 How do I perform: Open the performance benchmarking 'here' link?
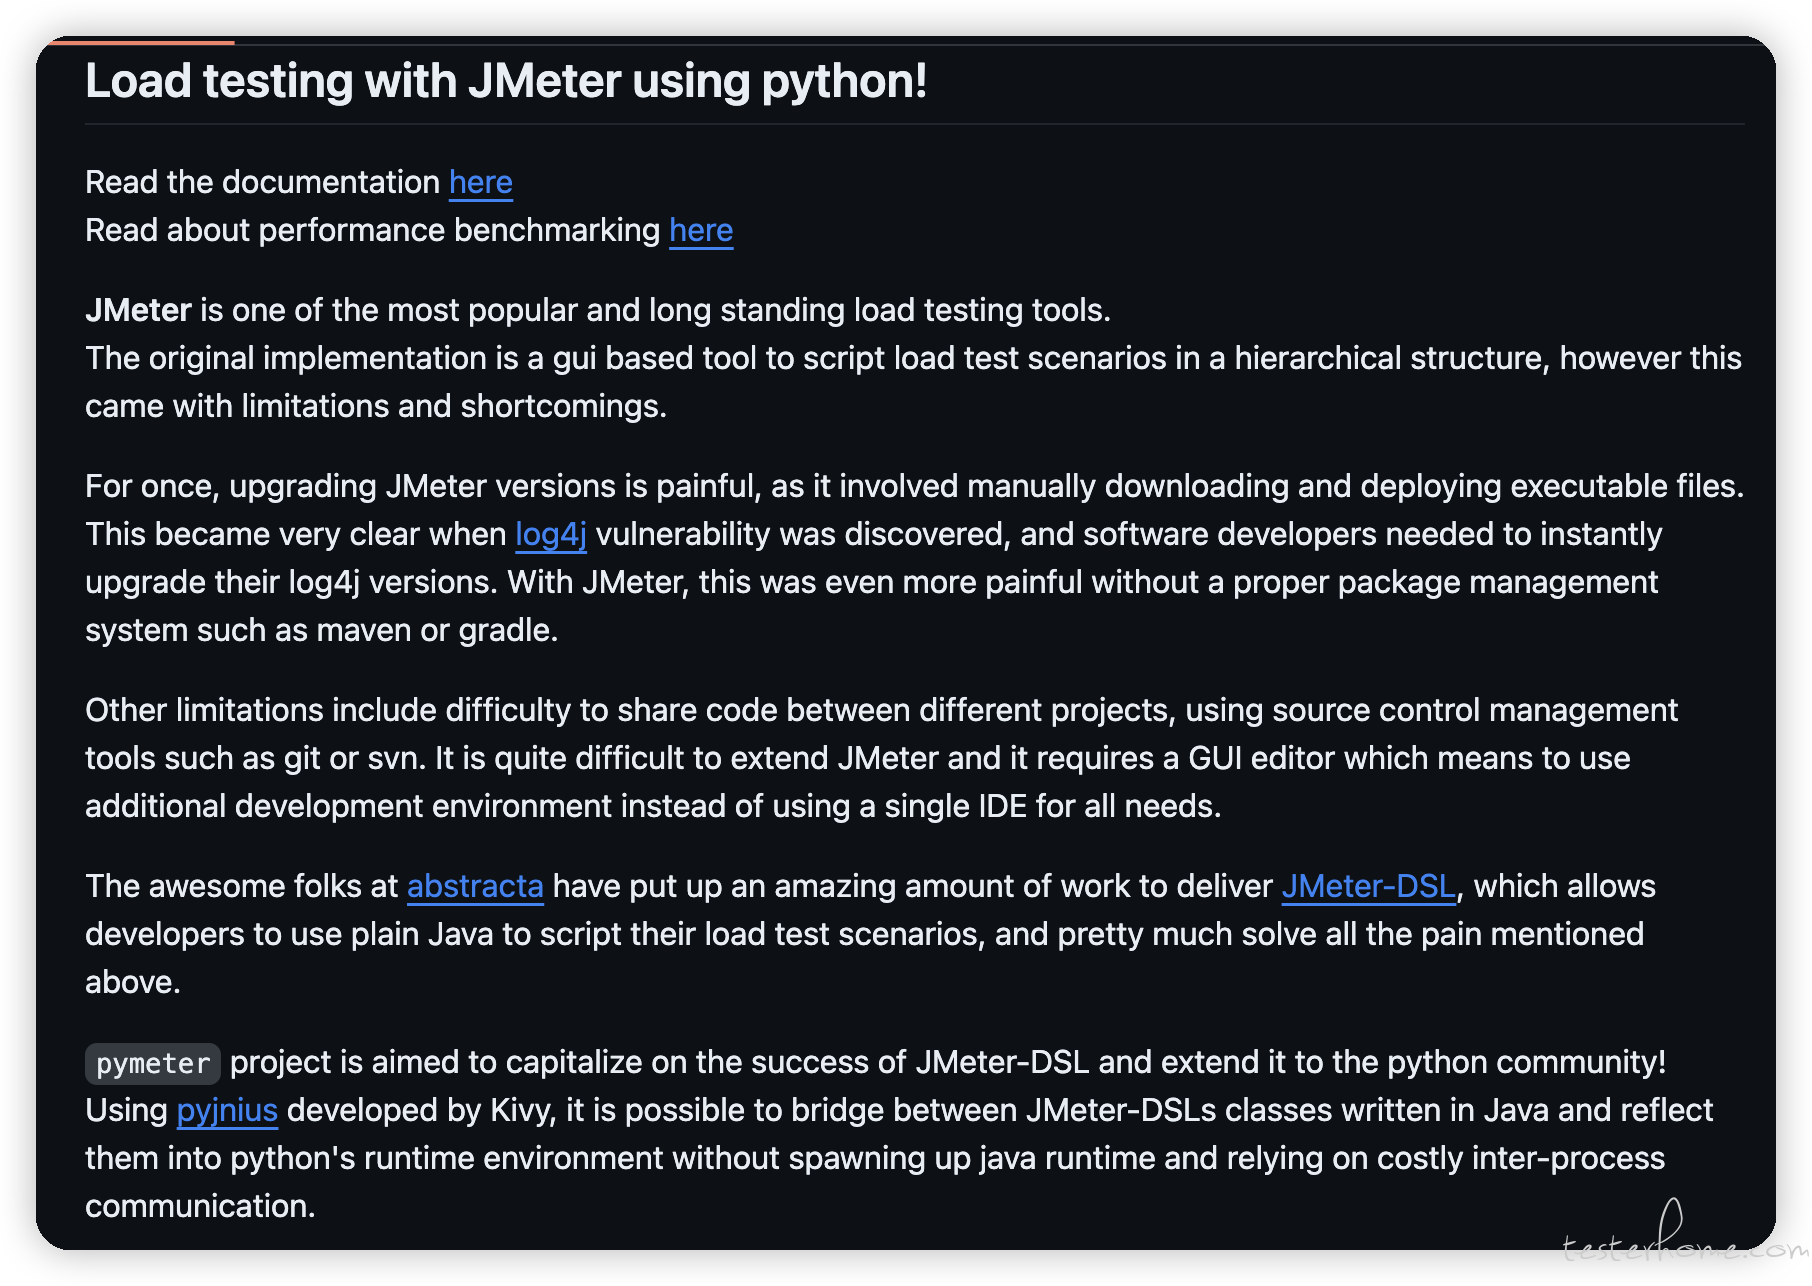(701, 231)
